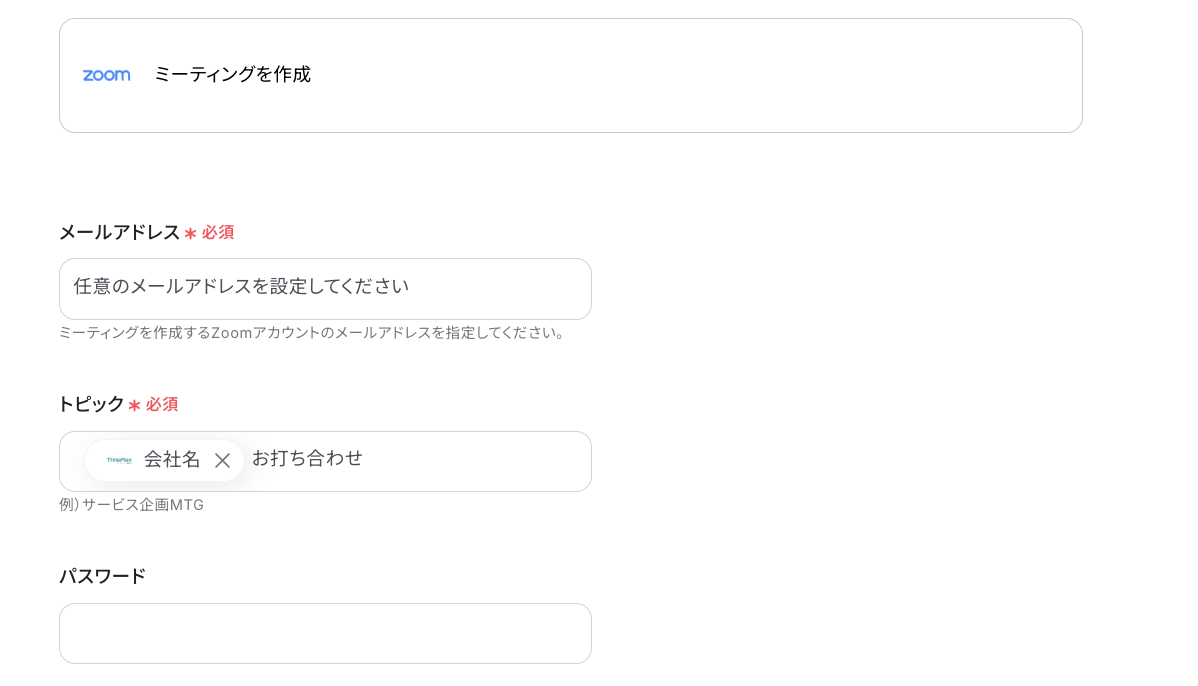The image size is (1198, 686).
Task: Click the パスワード field label
Action: (x=101, y=575)
